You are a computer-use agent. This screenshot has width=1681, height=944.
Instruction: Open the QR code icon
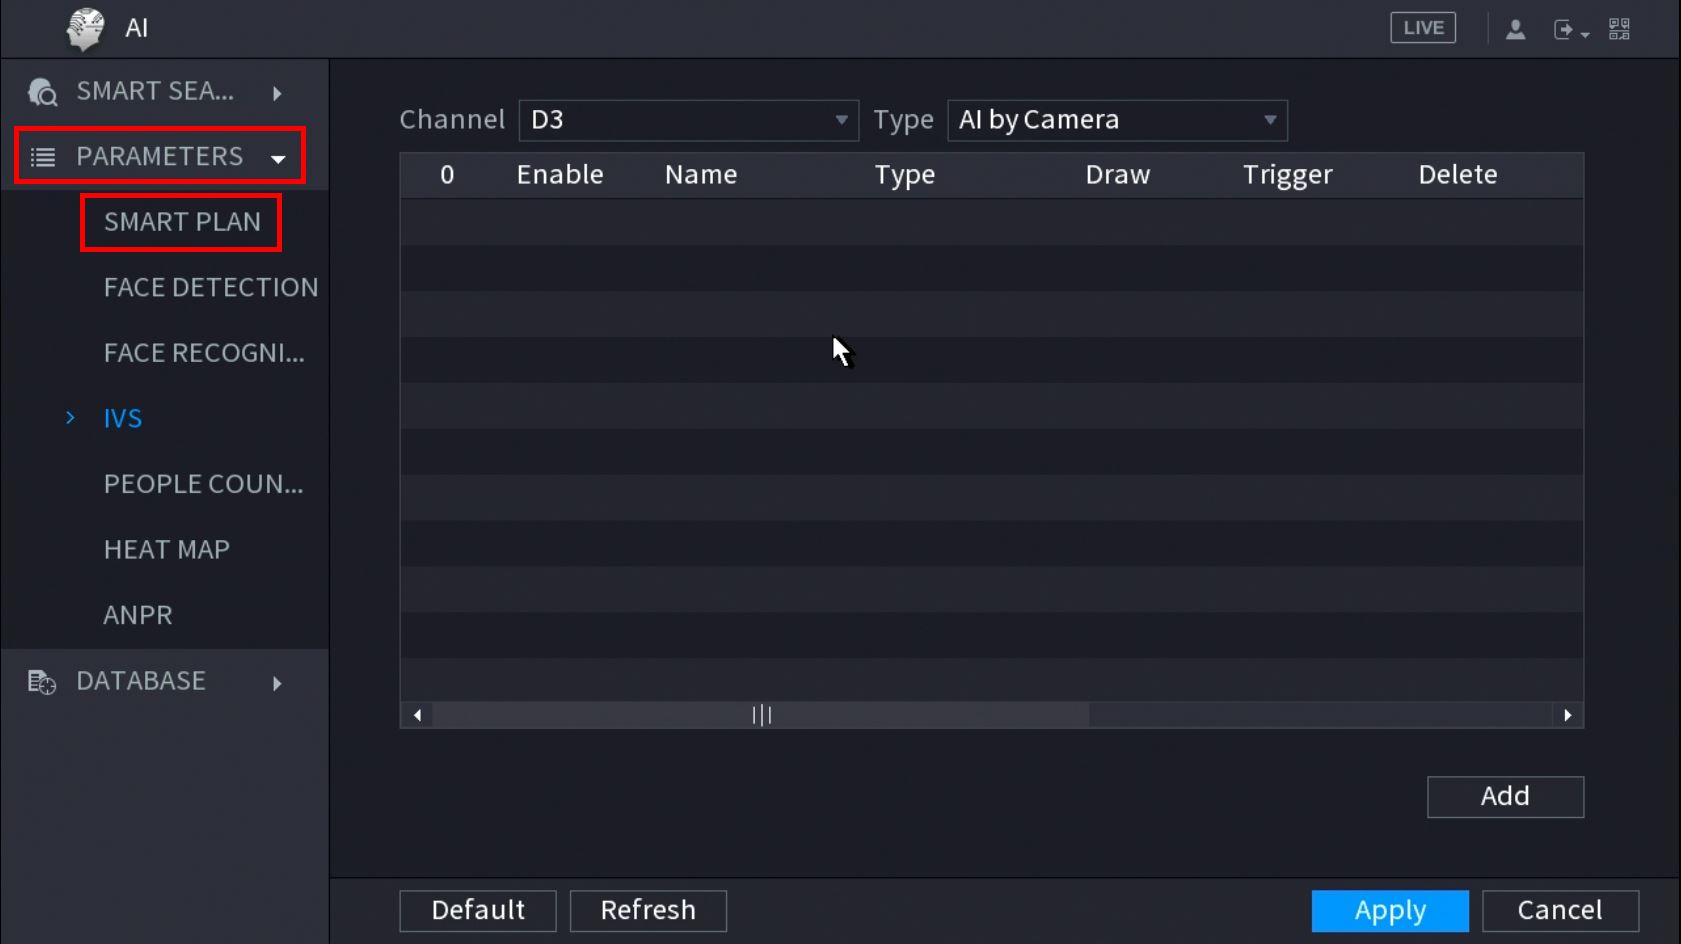click(1619, 29)
